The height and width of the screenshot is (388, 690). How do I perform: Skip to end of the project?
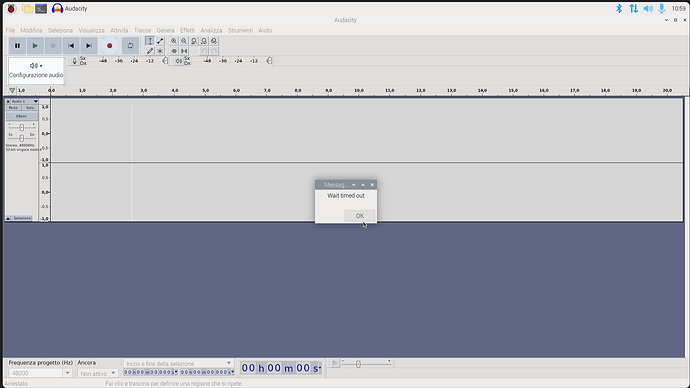pyautogui.click(x=89, y=45)
